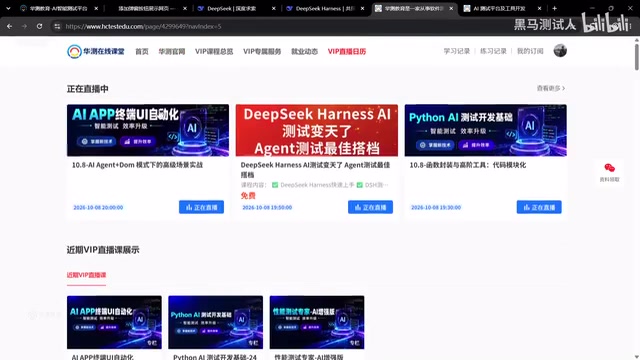This screenshot has height=360, width=640.
Task: Open a new browser tab with plus icon
Action: tap(554, 8)
